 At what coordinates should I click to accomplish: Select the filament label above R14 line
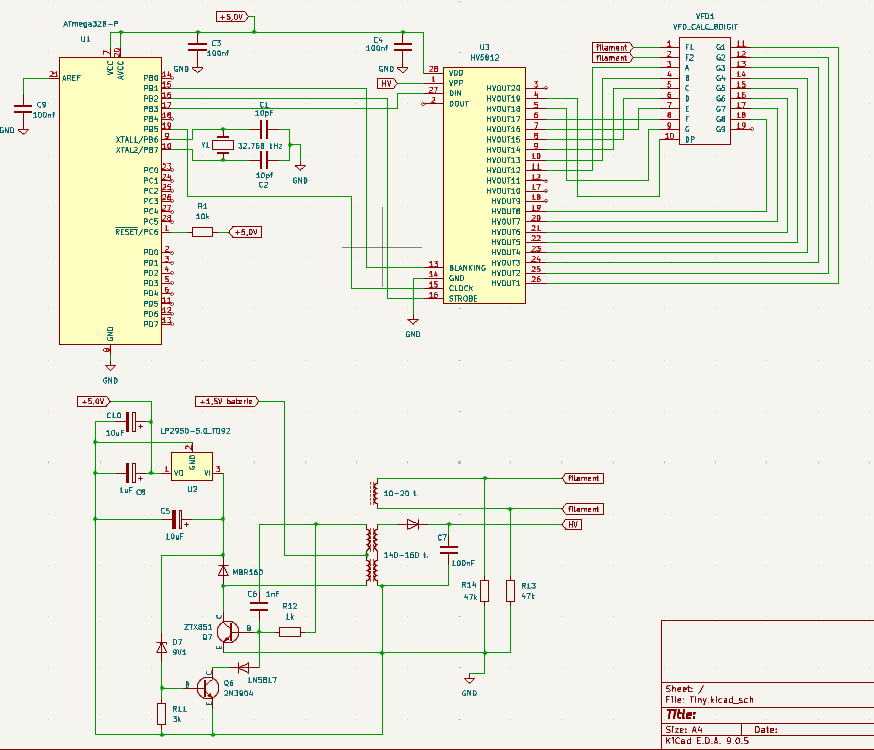tap(583, 478)
